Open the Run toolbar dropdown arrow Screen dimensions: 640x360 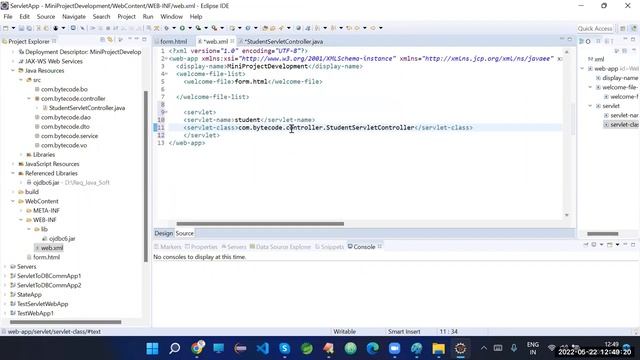coord(190,28)
